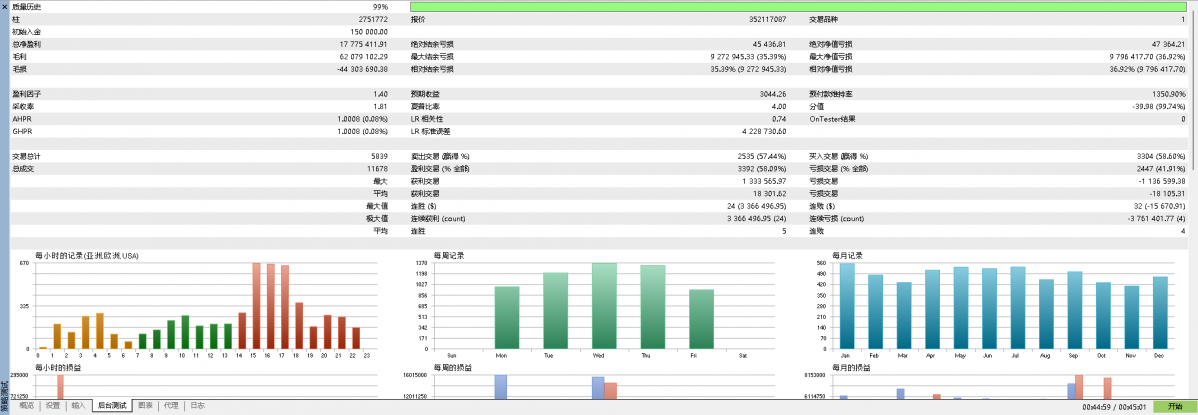Switch to the 图表 tab
This screenshot has width=1198, height=415.
coord(145,406)
